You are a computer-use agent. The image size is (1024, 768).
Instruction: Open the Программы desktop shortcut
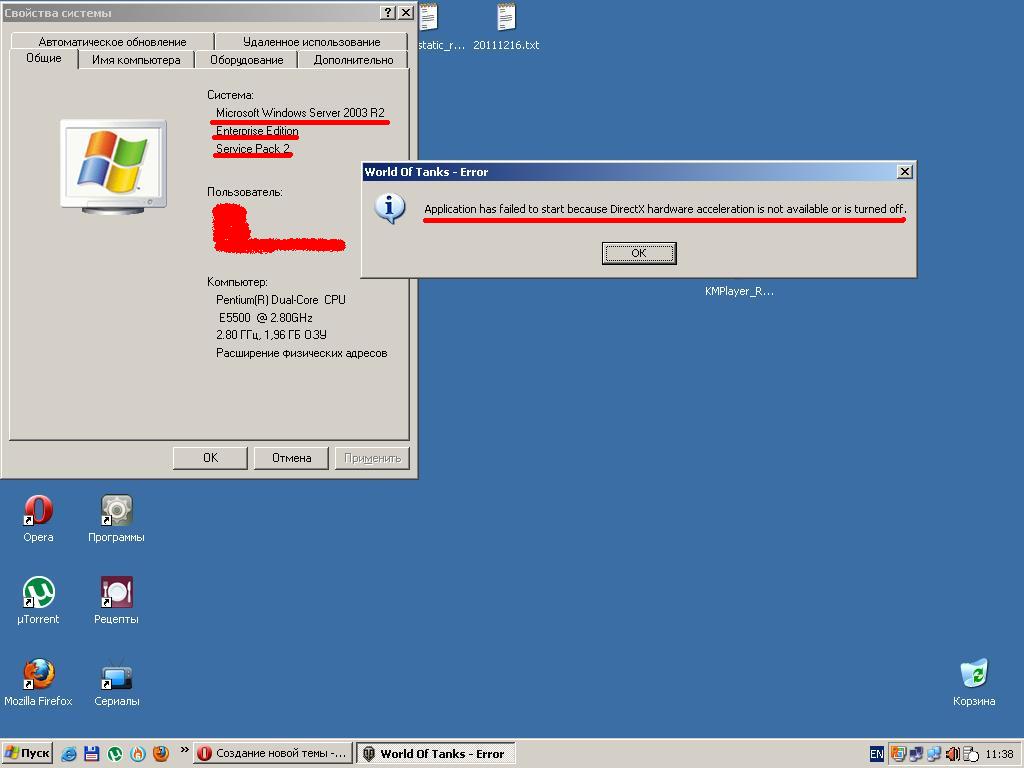click(x=116, y=519)
